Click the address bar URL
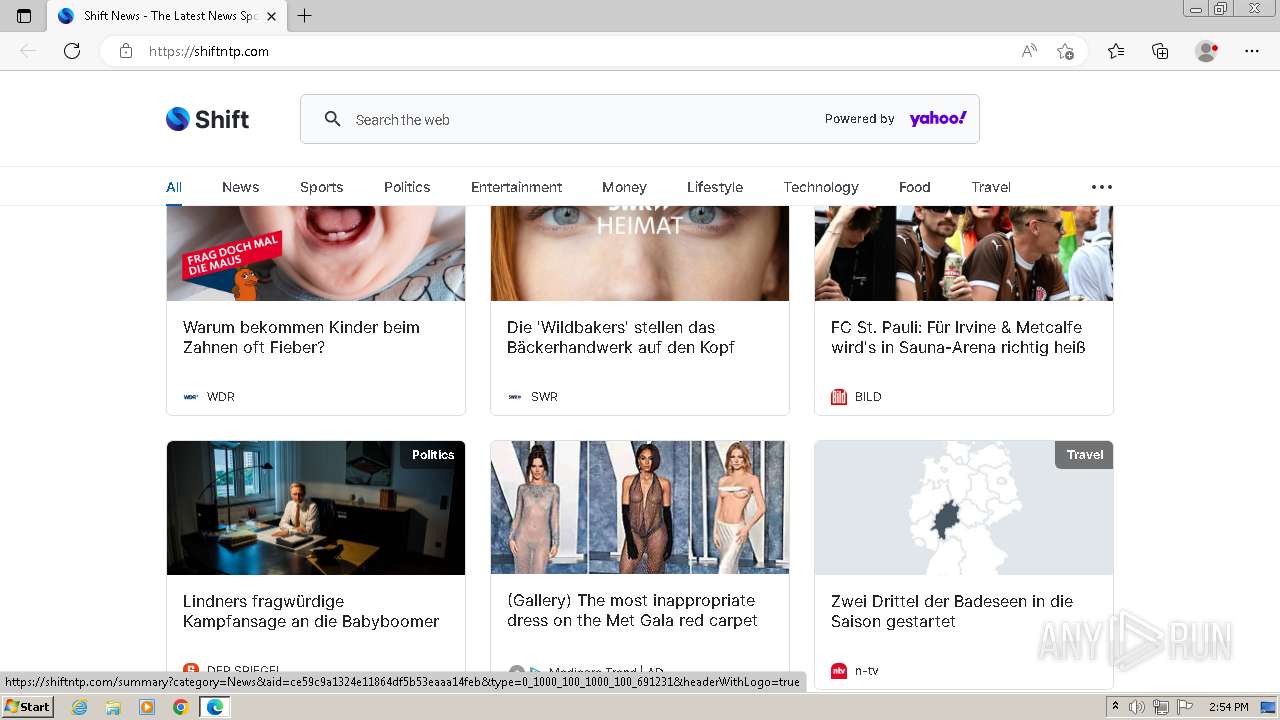The height and width of the screenshot is (720, 1280). [209, 51]
